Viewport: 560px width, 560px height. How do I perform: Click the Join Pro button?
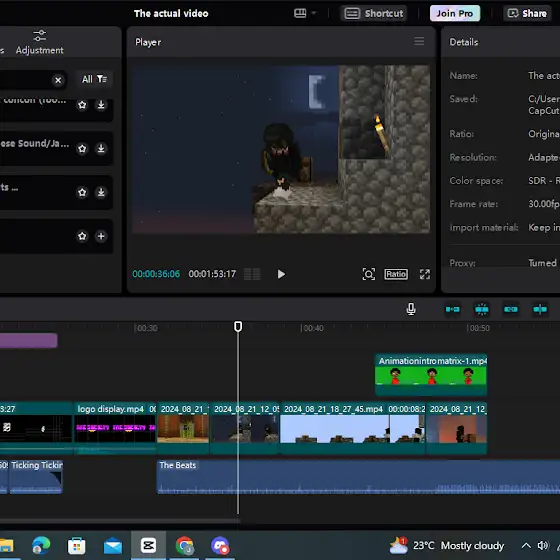point(455,14)
